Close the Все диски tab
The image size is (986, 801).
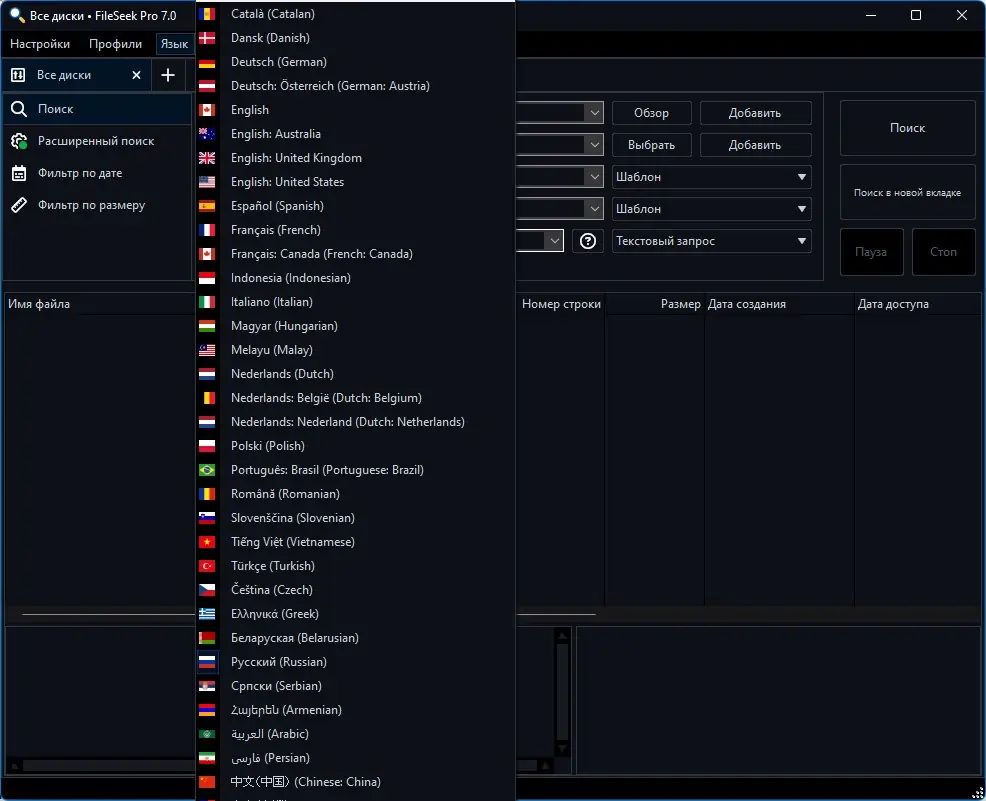[136, 75]
